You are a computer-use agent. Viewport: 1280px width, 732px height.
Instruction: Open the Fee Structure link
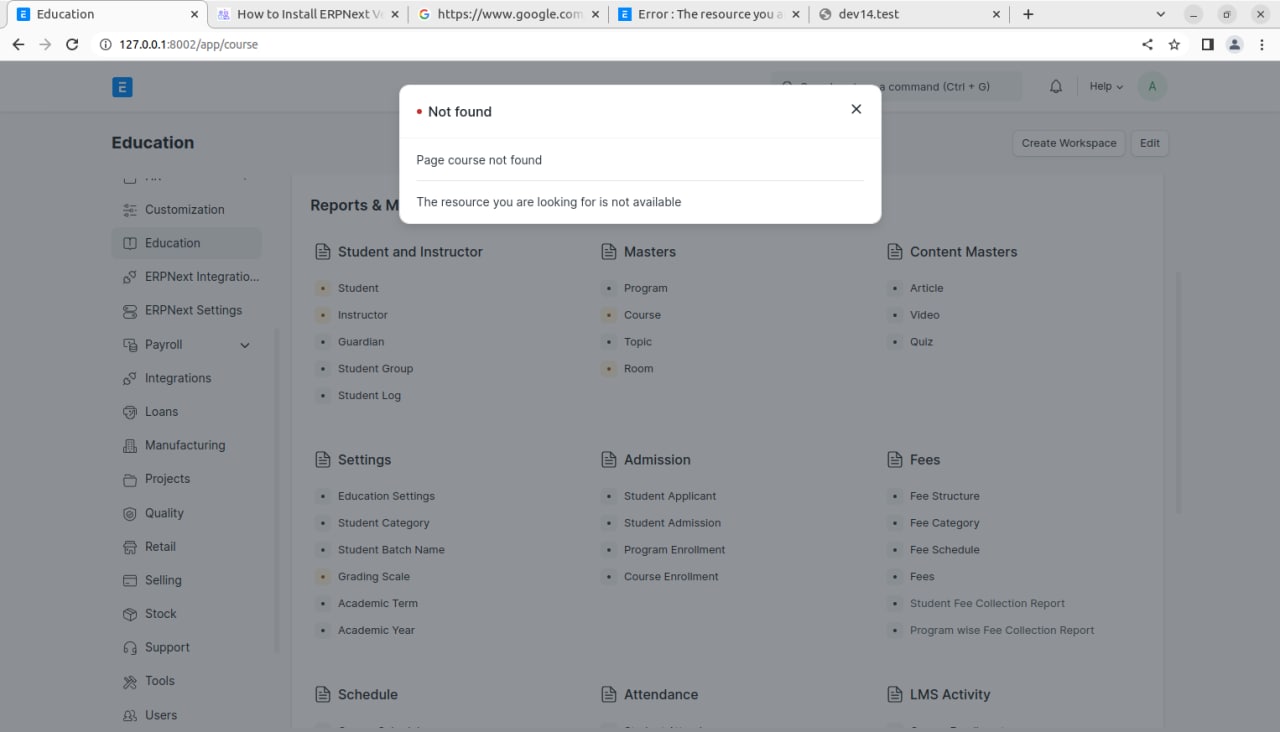pos(944,496)
